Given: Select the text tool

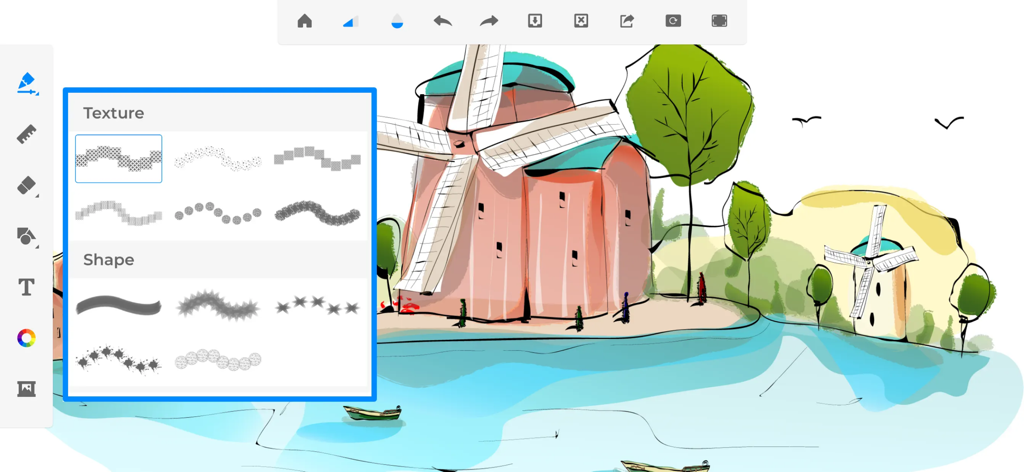Looking at the screenshot, I should click(26, 287).
